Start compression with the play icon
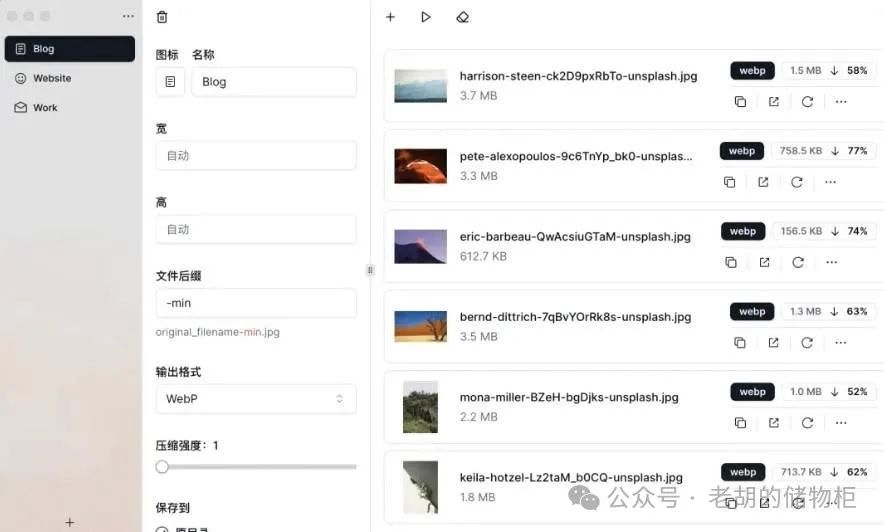The height and width of the screenshot is (532, 884). tap(426, 17)
